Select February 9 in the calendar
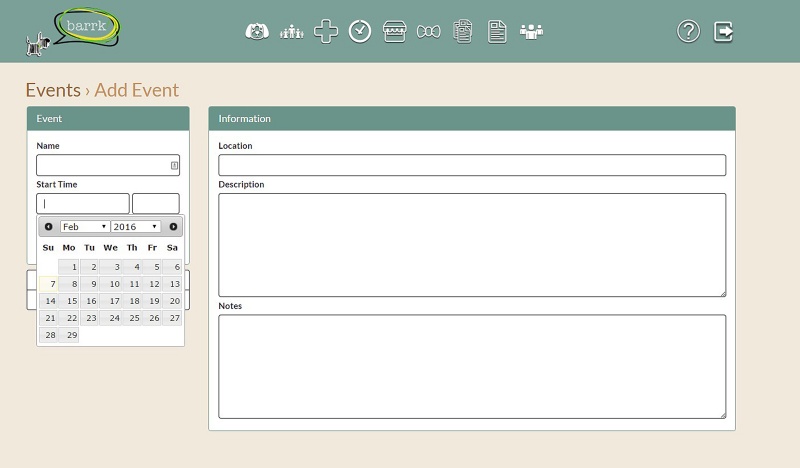This screenshot has width=800, height=468. (90, 284)
